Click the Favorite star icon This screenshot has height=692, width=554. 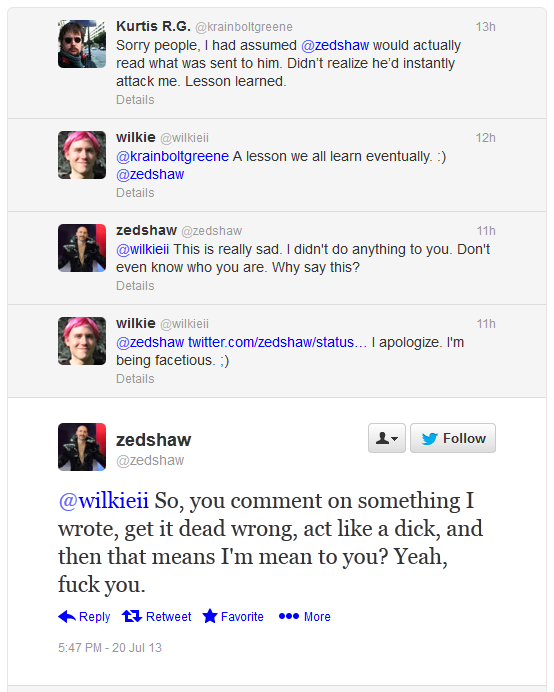click(x=210, y=616)
